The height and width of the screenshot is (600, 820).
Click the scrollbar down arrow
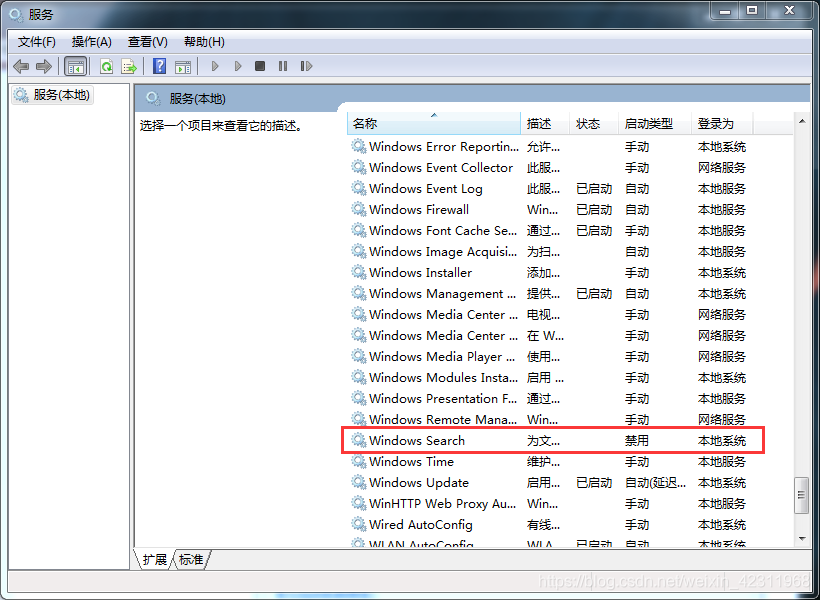pyautogui.click(x=802, y=538)
